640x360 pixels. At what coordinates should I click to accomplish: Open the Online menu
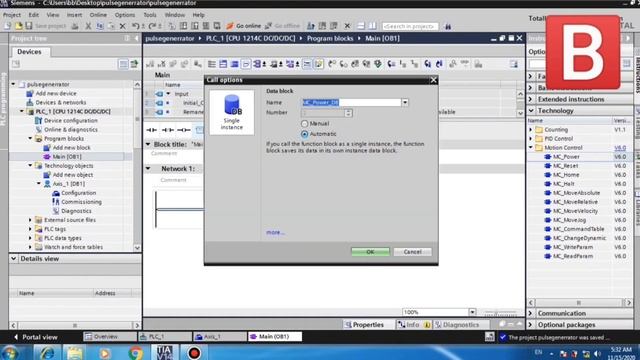coord(98,15)
